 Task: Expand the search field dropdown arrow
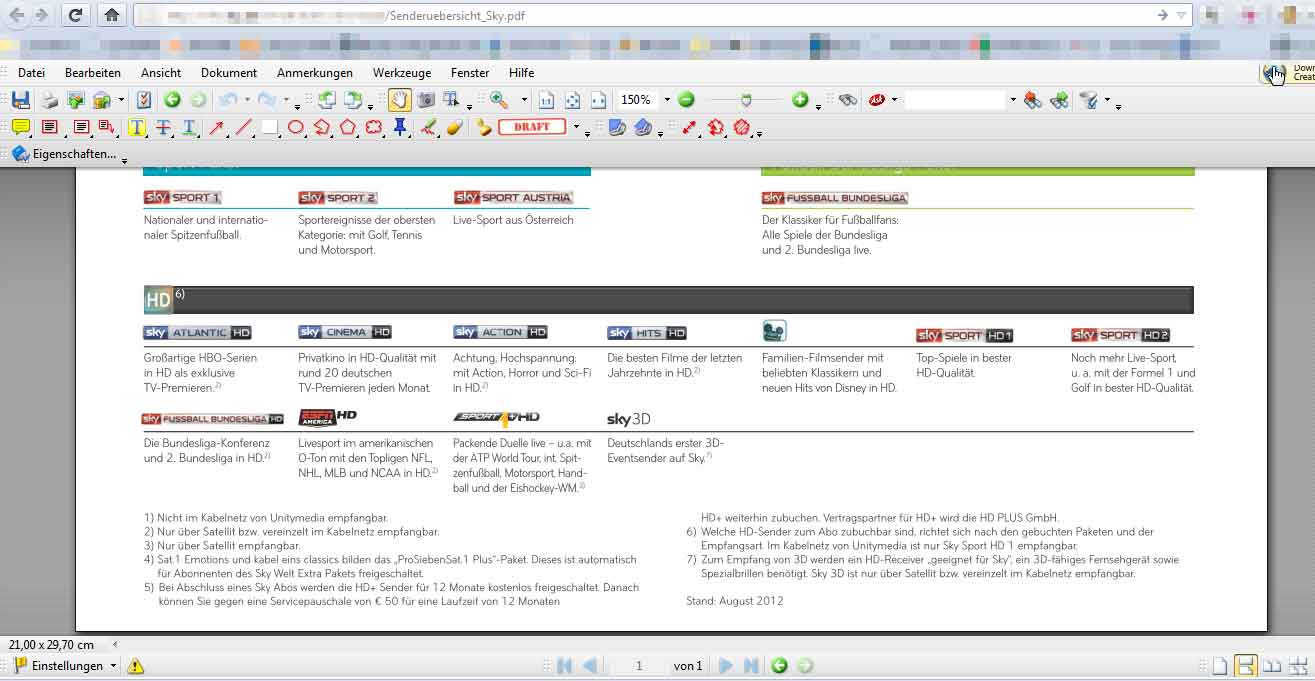click(x=1012, y=100)
